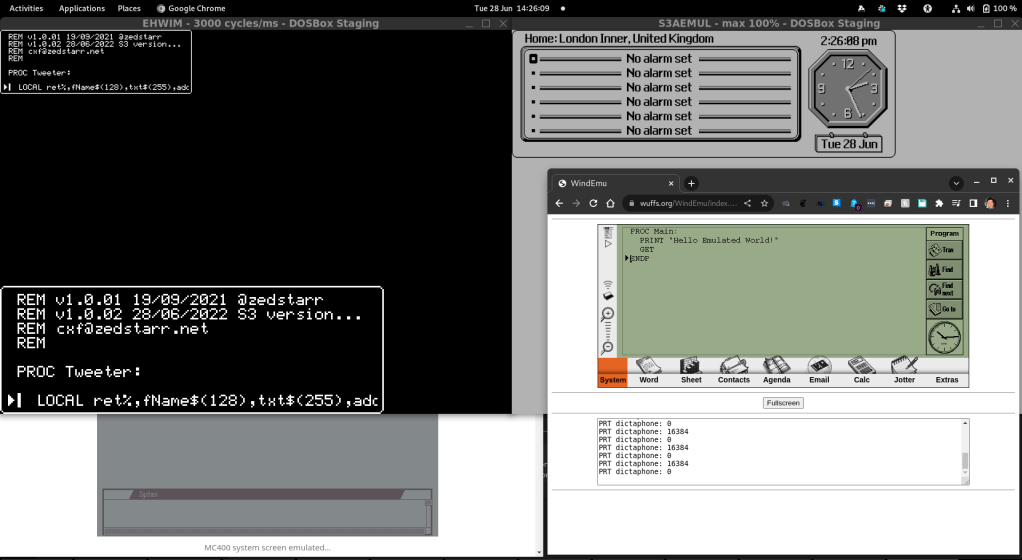Select the first alarm slot marker

click(x=533, y=59)
